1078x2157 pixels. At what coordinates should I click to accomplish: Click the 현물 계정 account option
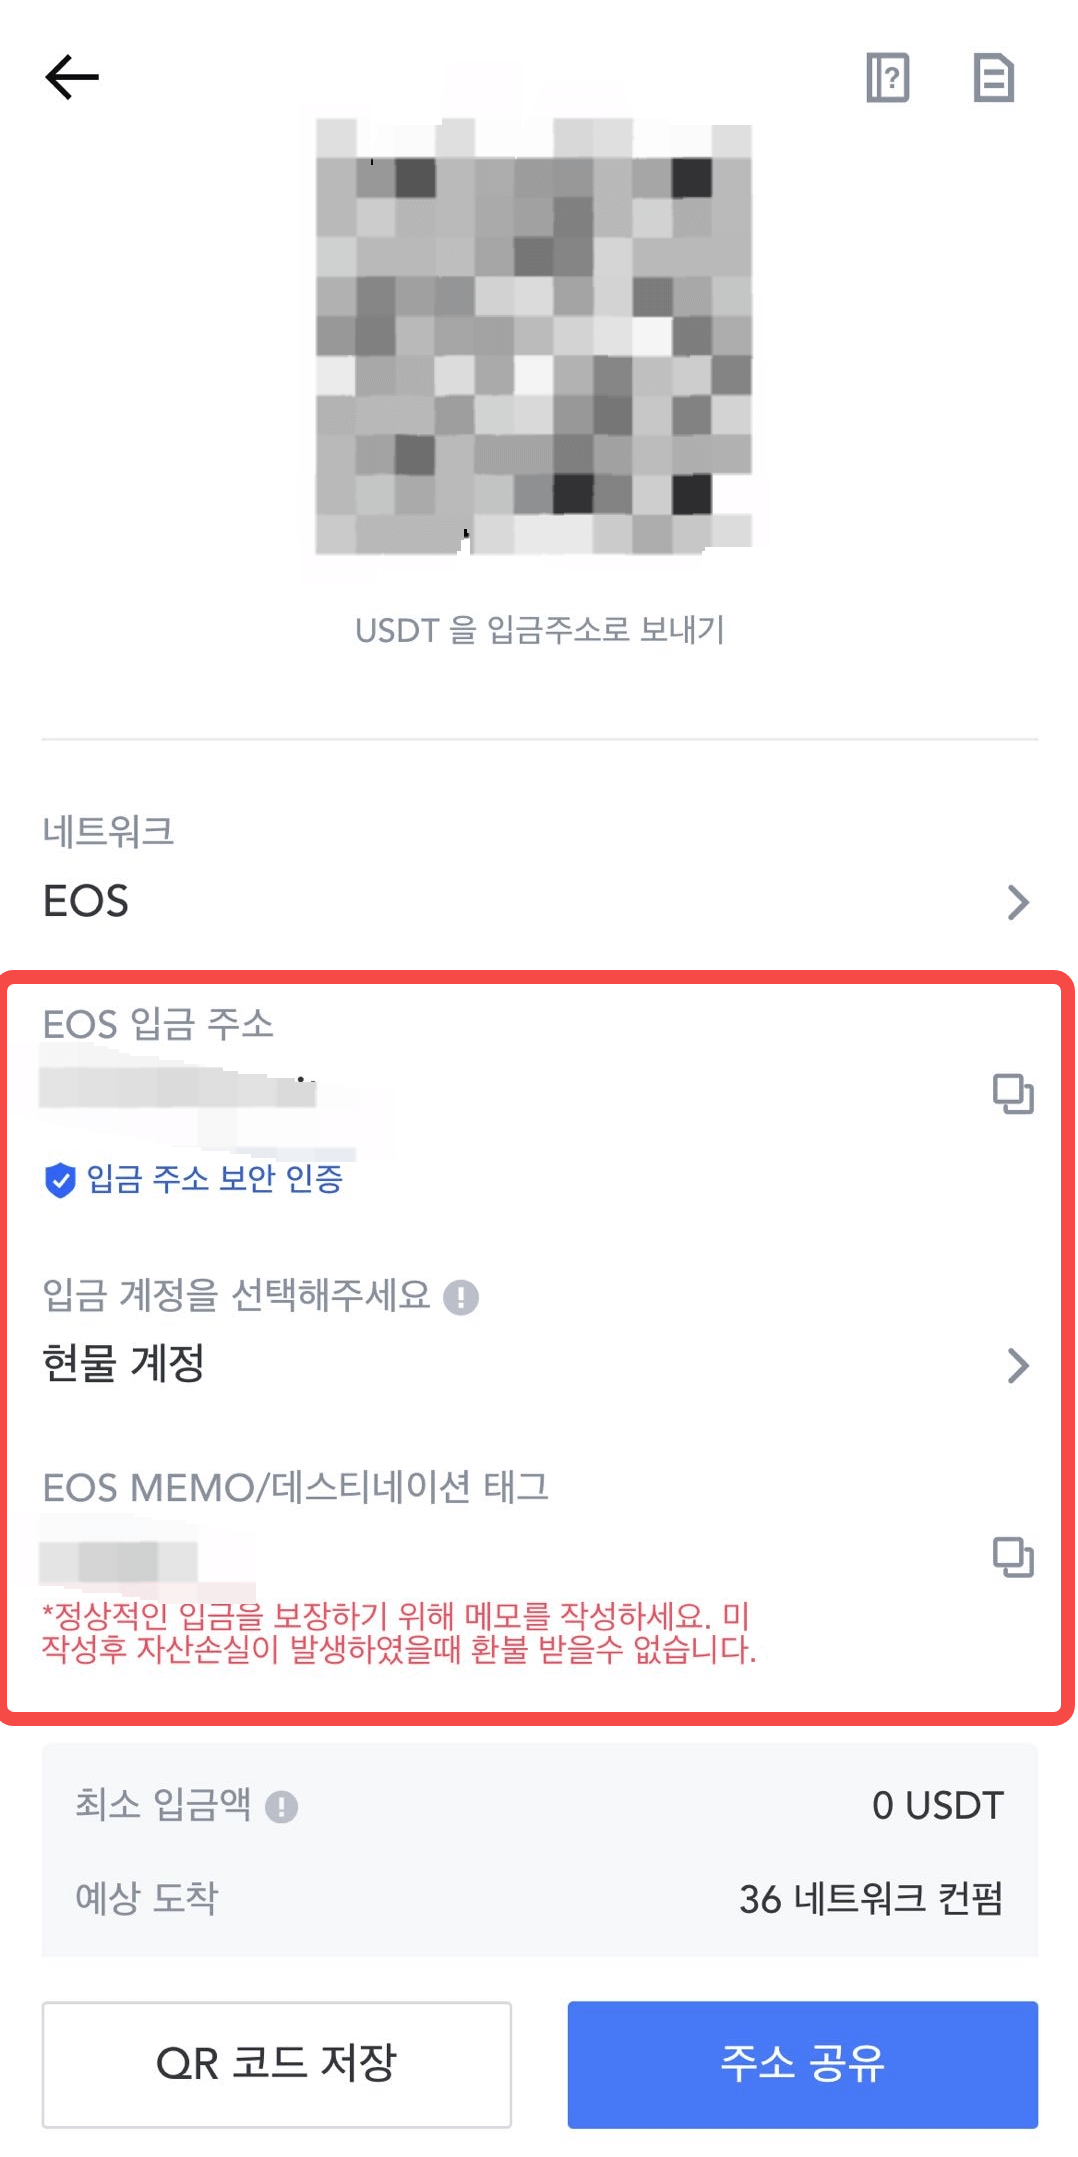(124, 1363)
